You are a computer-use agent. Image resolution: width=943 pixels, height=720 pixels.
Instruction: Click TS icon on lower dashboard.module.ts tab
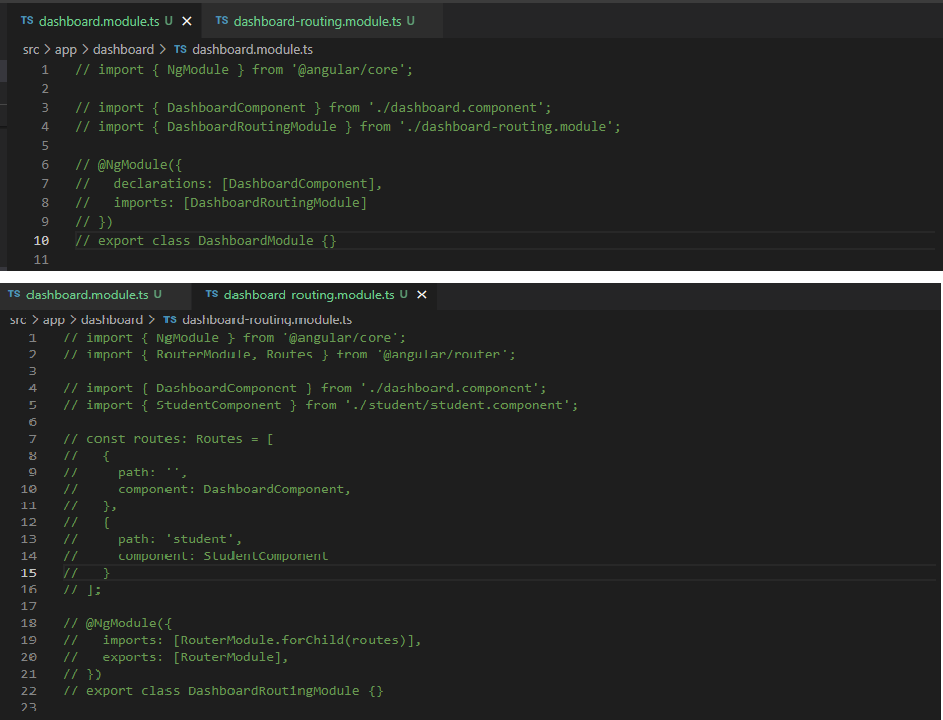click(x=14, y=295)
